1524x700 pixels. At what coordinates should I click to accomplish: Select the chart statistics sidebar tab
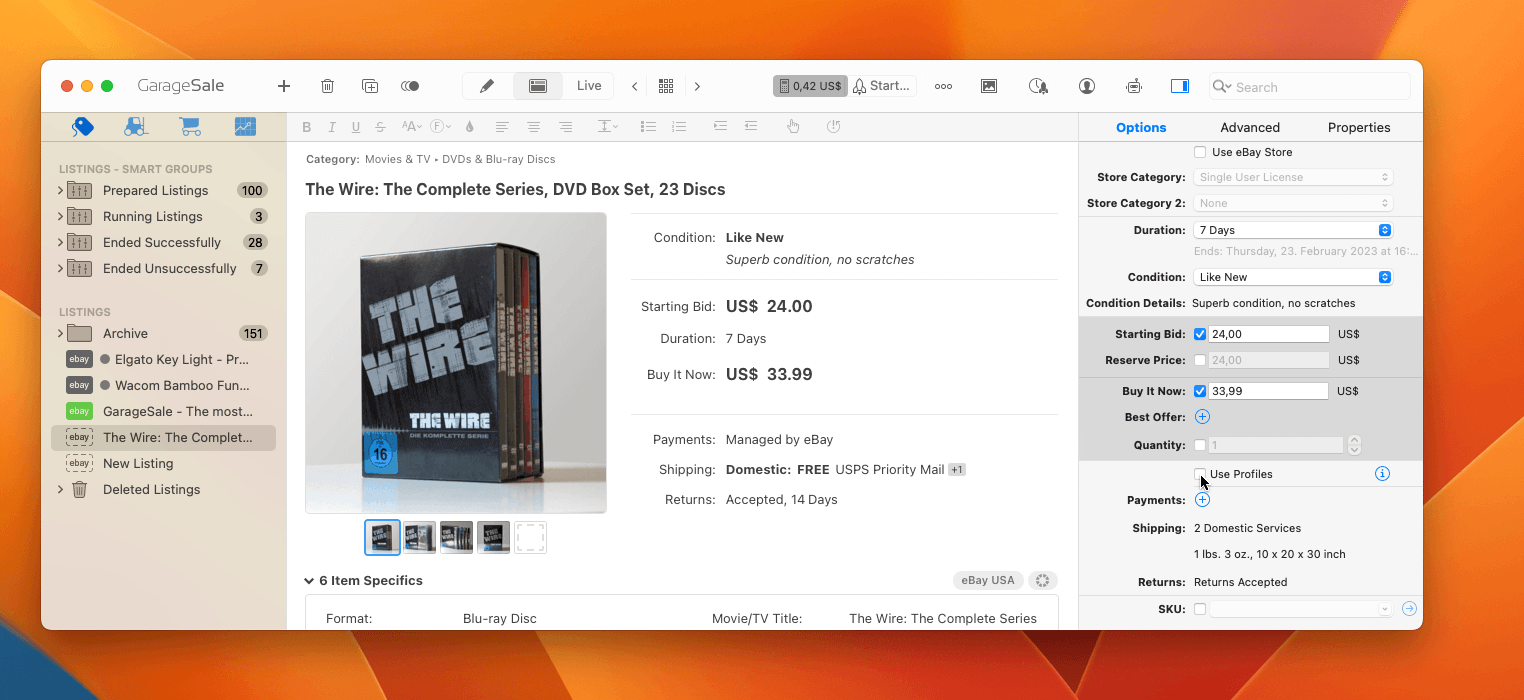point(245,126)
